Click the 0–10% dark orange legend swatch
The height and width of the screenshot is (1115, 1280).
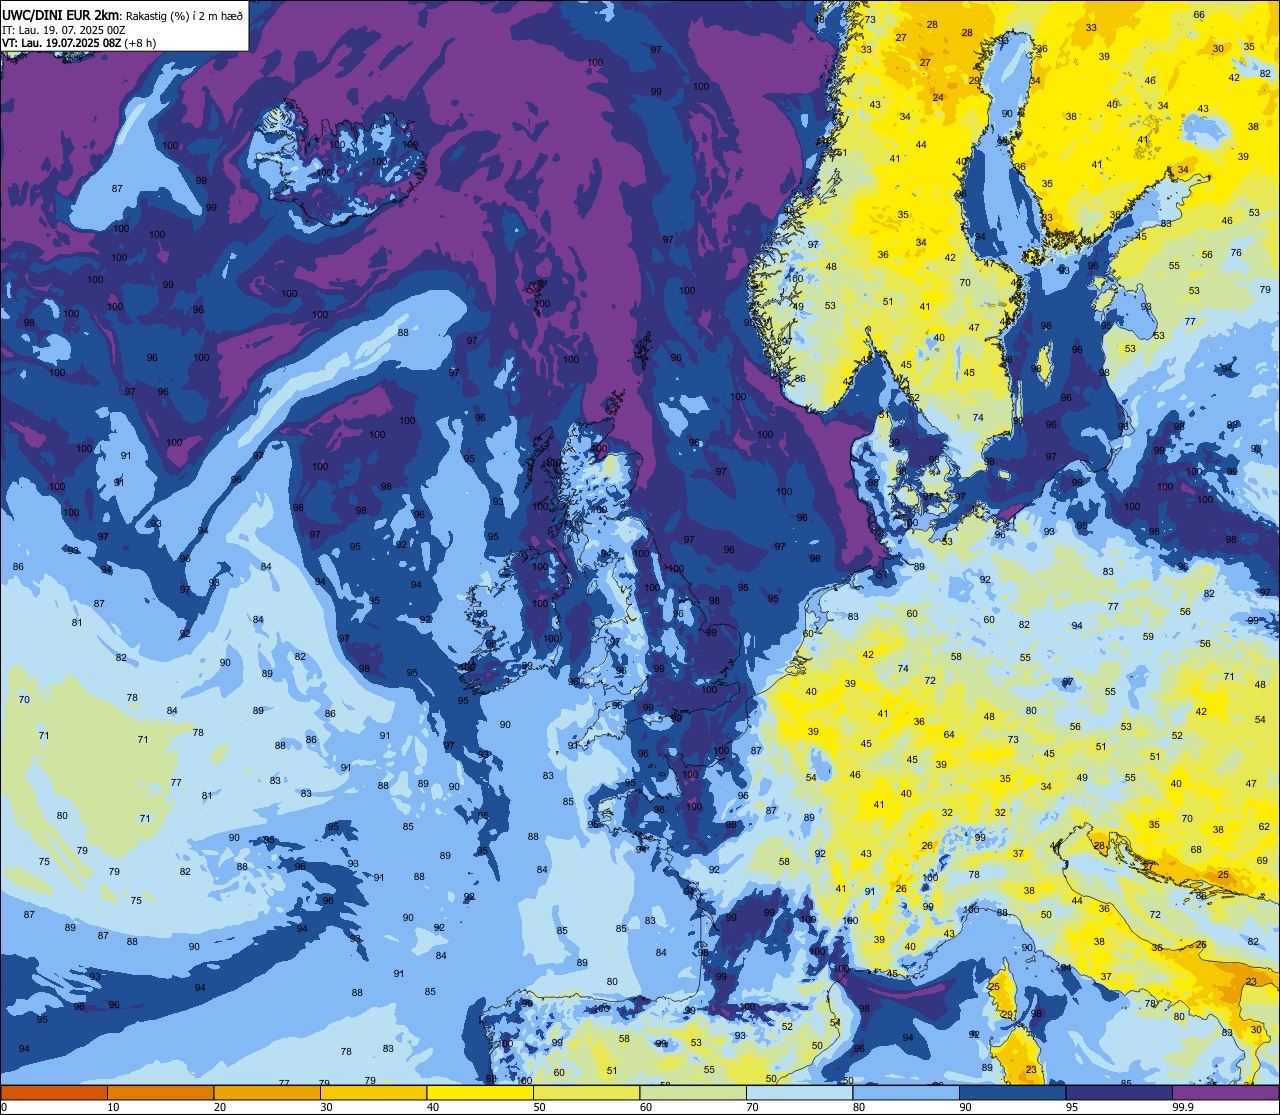point(54,1092)
